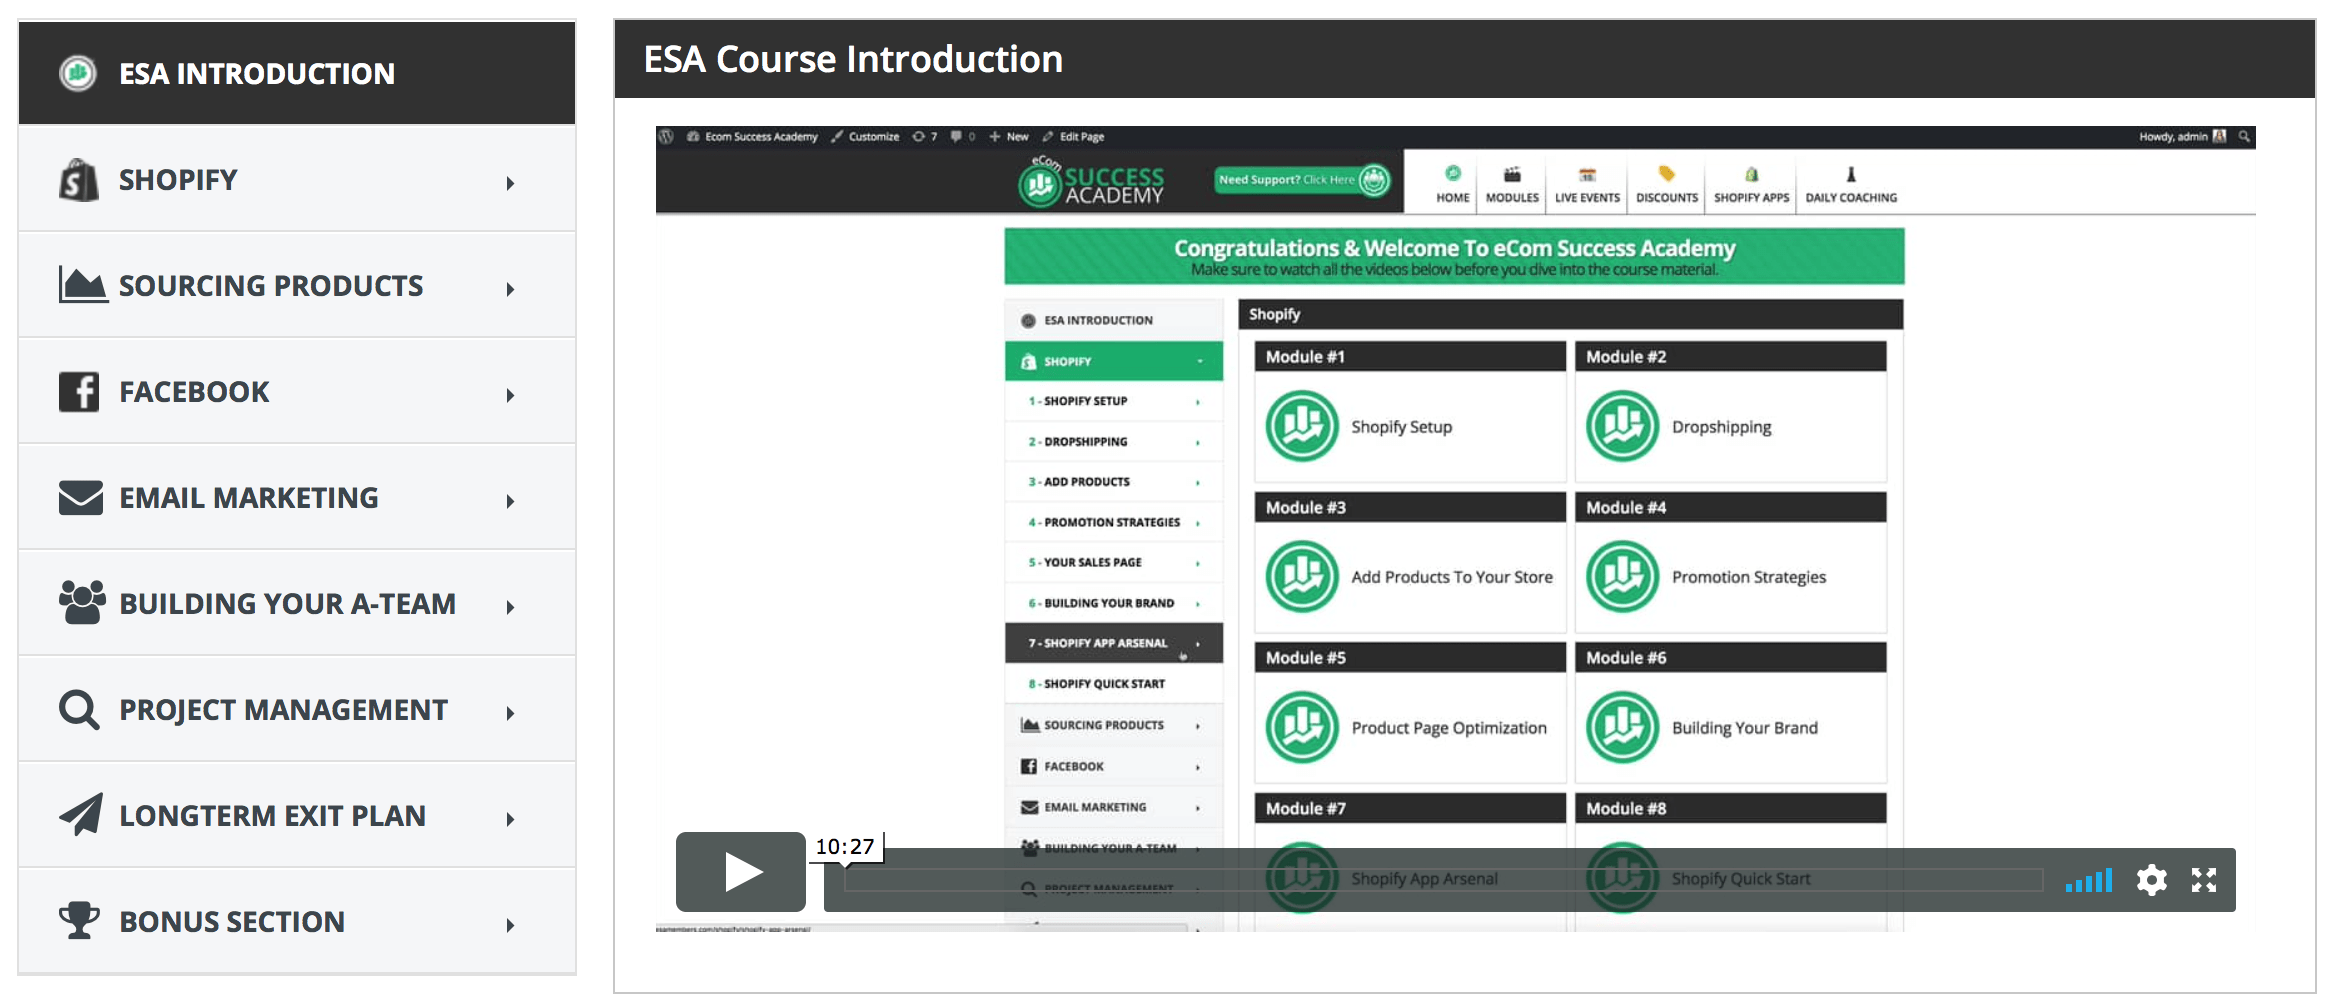Viewport: 2334px width, 1008px height.
Task: Click Need Support? Click Here button
Action: (1302, 180)
